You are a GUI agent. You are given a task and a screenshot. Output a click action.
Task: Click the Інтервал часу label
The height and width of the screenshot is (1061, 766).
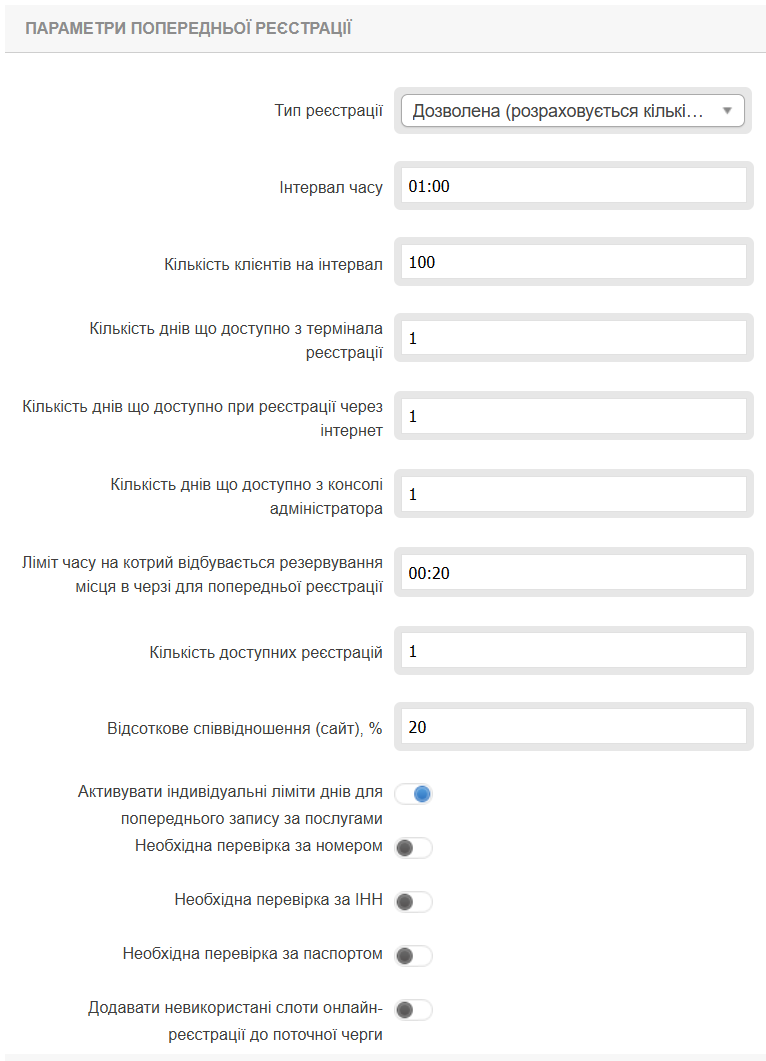tap(330, 187)
